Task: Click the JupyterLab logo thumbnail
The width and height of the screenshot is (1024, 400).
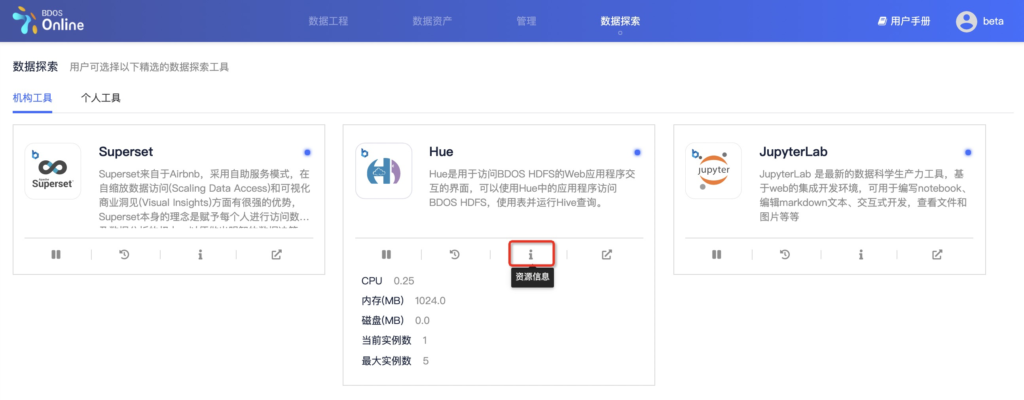Action: click(713, 171)
